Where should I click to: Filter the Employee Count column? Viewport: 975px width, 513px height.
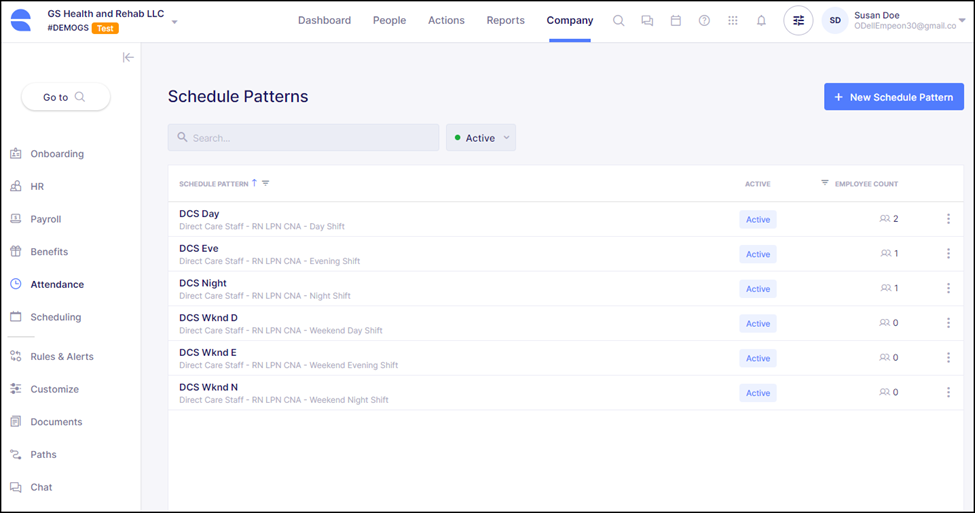point(825,183)
